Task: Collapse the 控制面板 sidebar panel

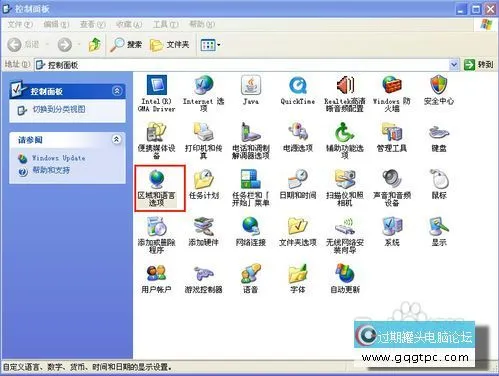Action: pos(117,91)
